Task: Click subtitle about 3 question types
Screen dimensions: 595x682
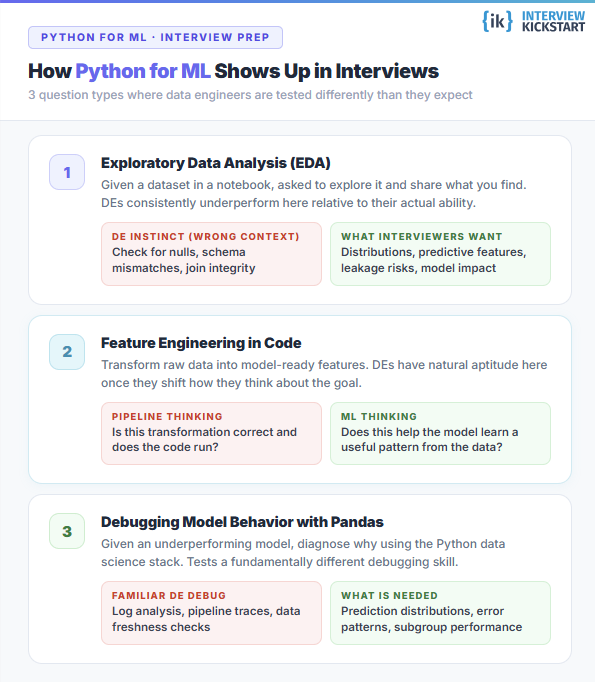Action: 250,95
